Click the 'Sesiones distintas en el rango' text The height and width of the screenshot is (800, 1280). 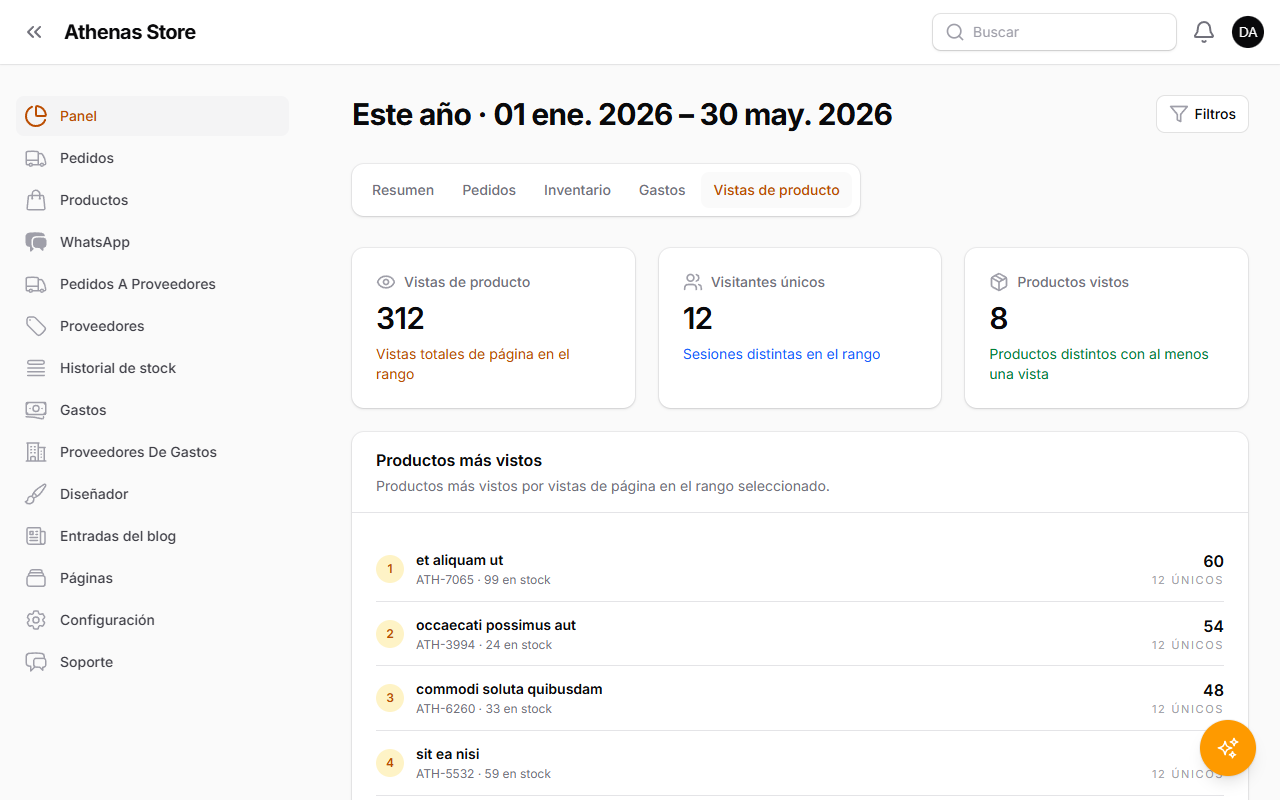coord(782,354)
